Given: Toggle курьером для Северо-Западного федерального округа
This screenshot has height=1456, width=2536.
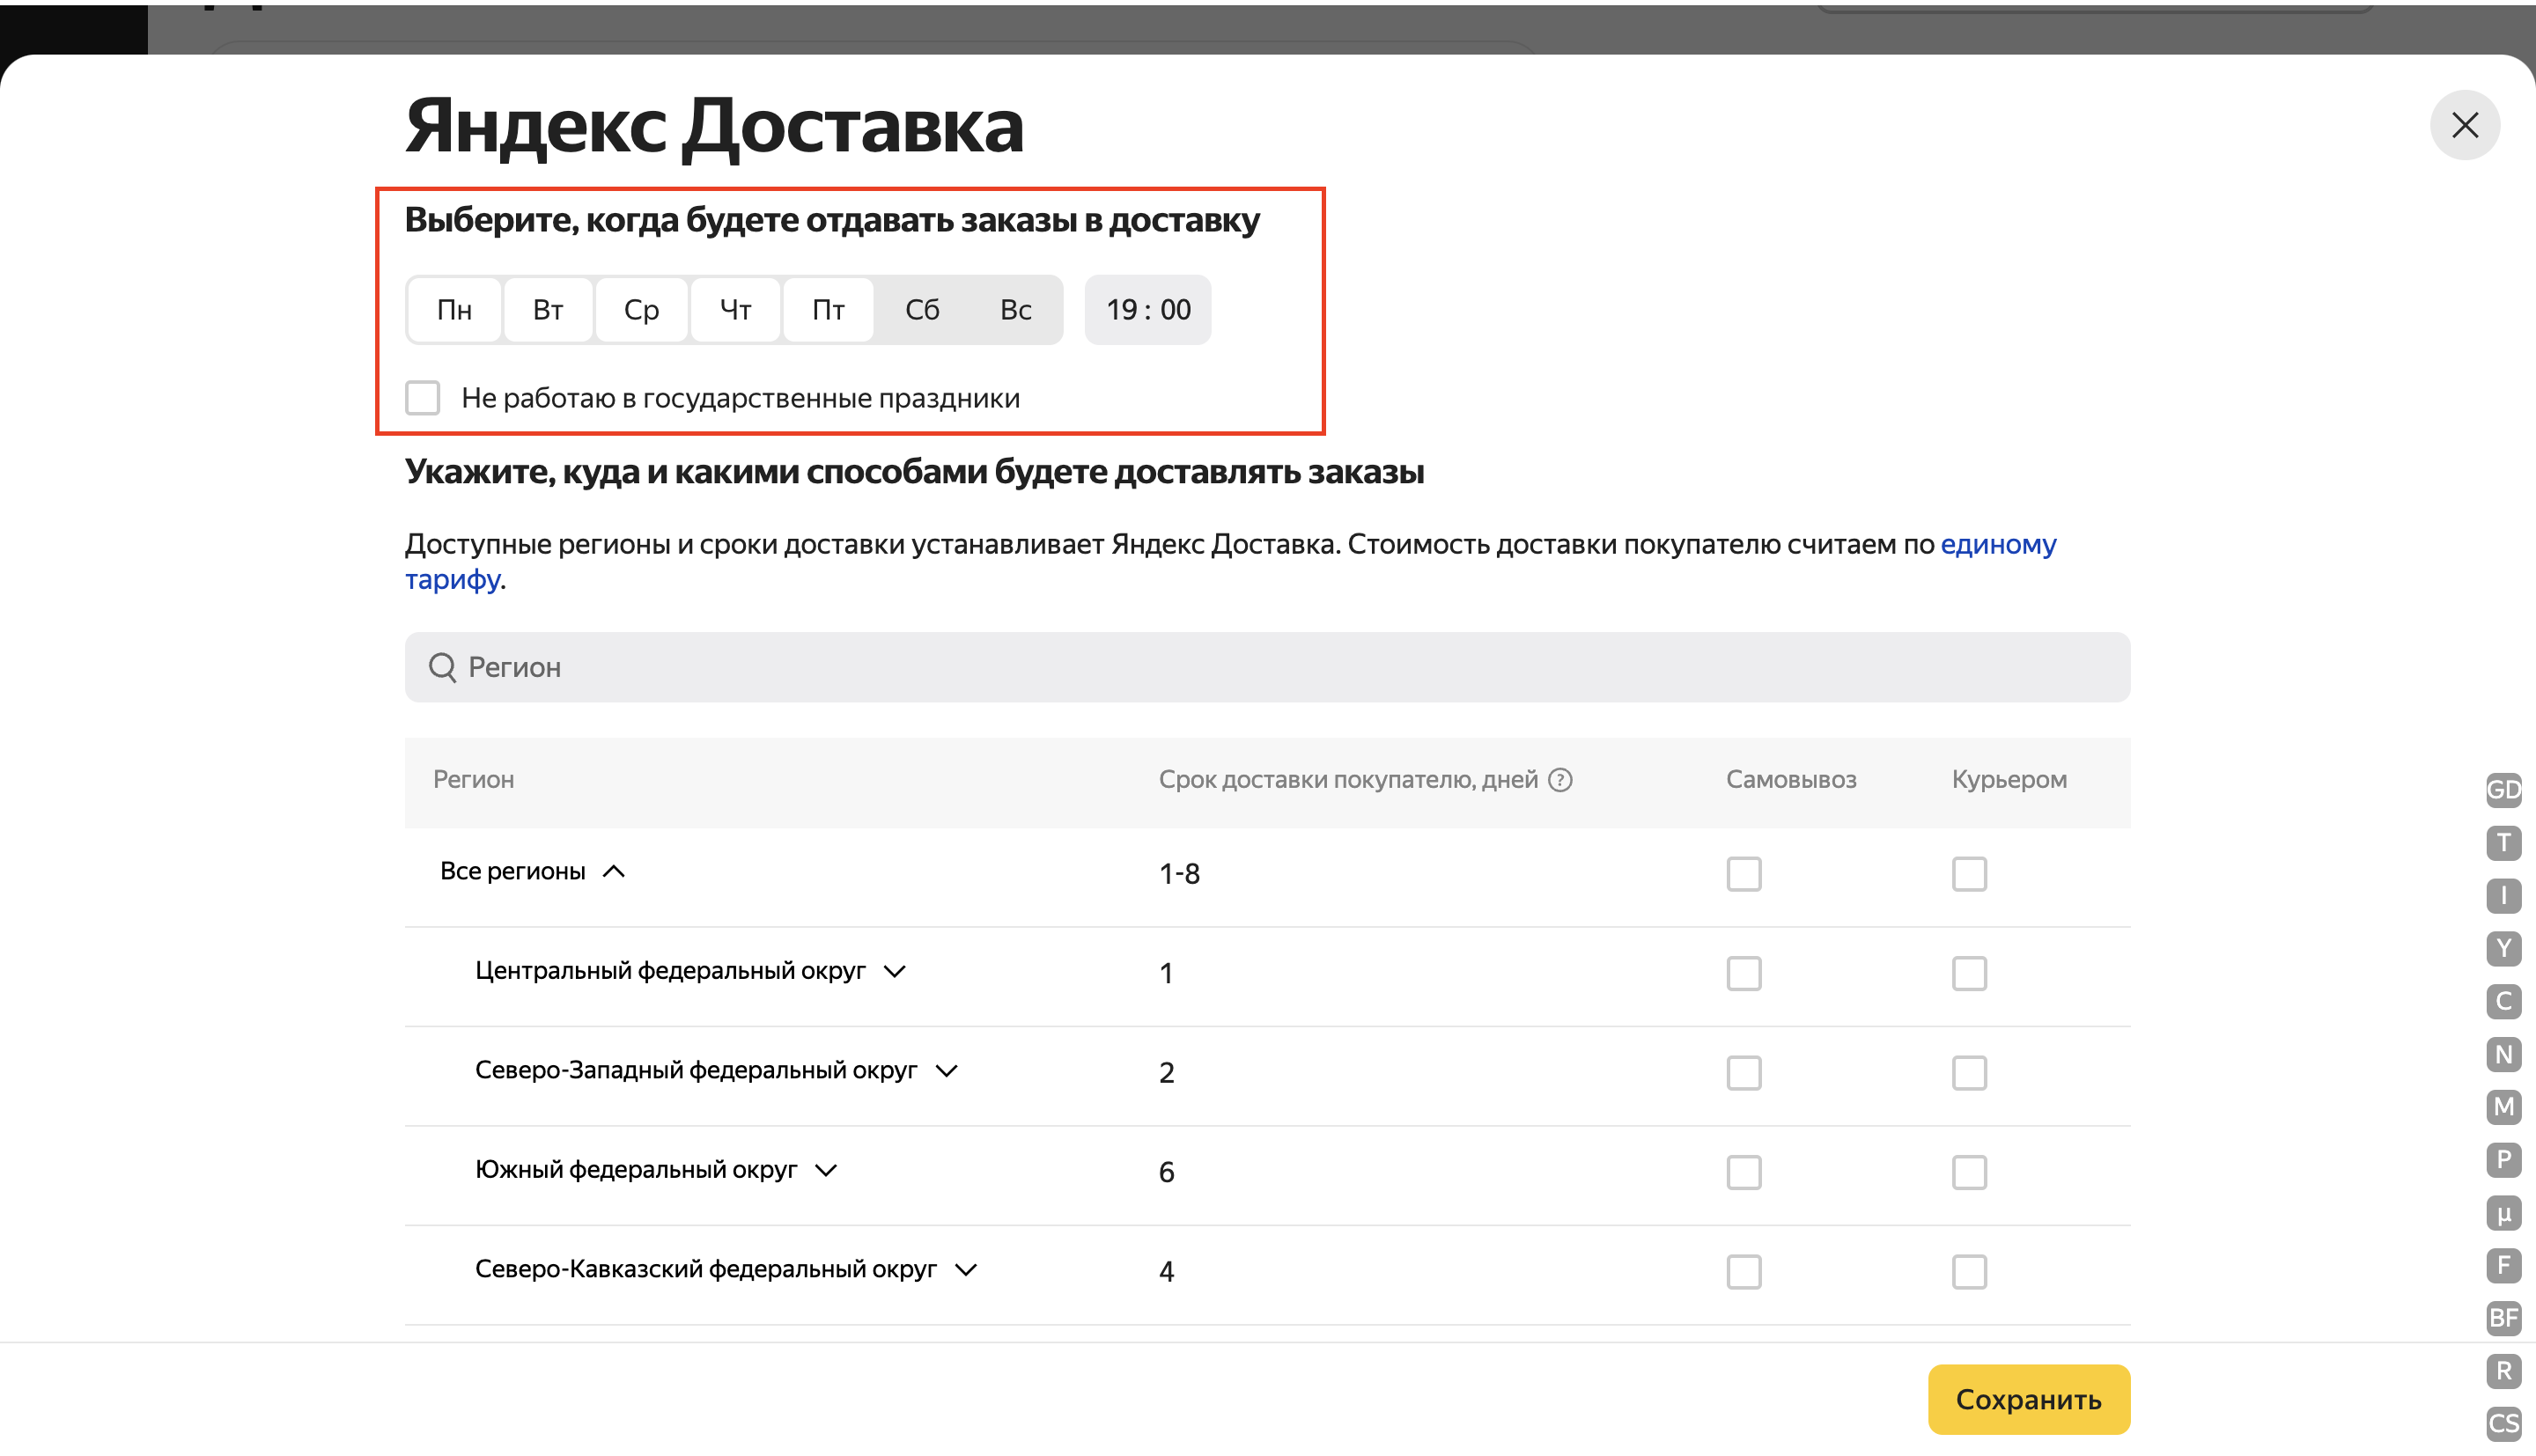Looking at the screenshot, I should coord(1970,1070).
